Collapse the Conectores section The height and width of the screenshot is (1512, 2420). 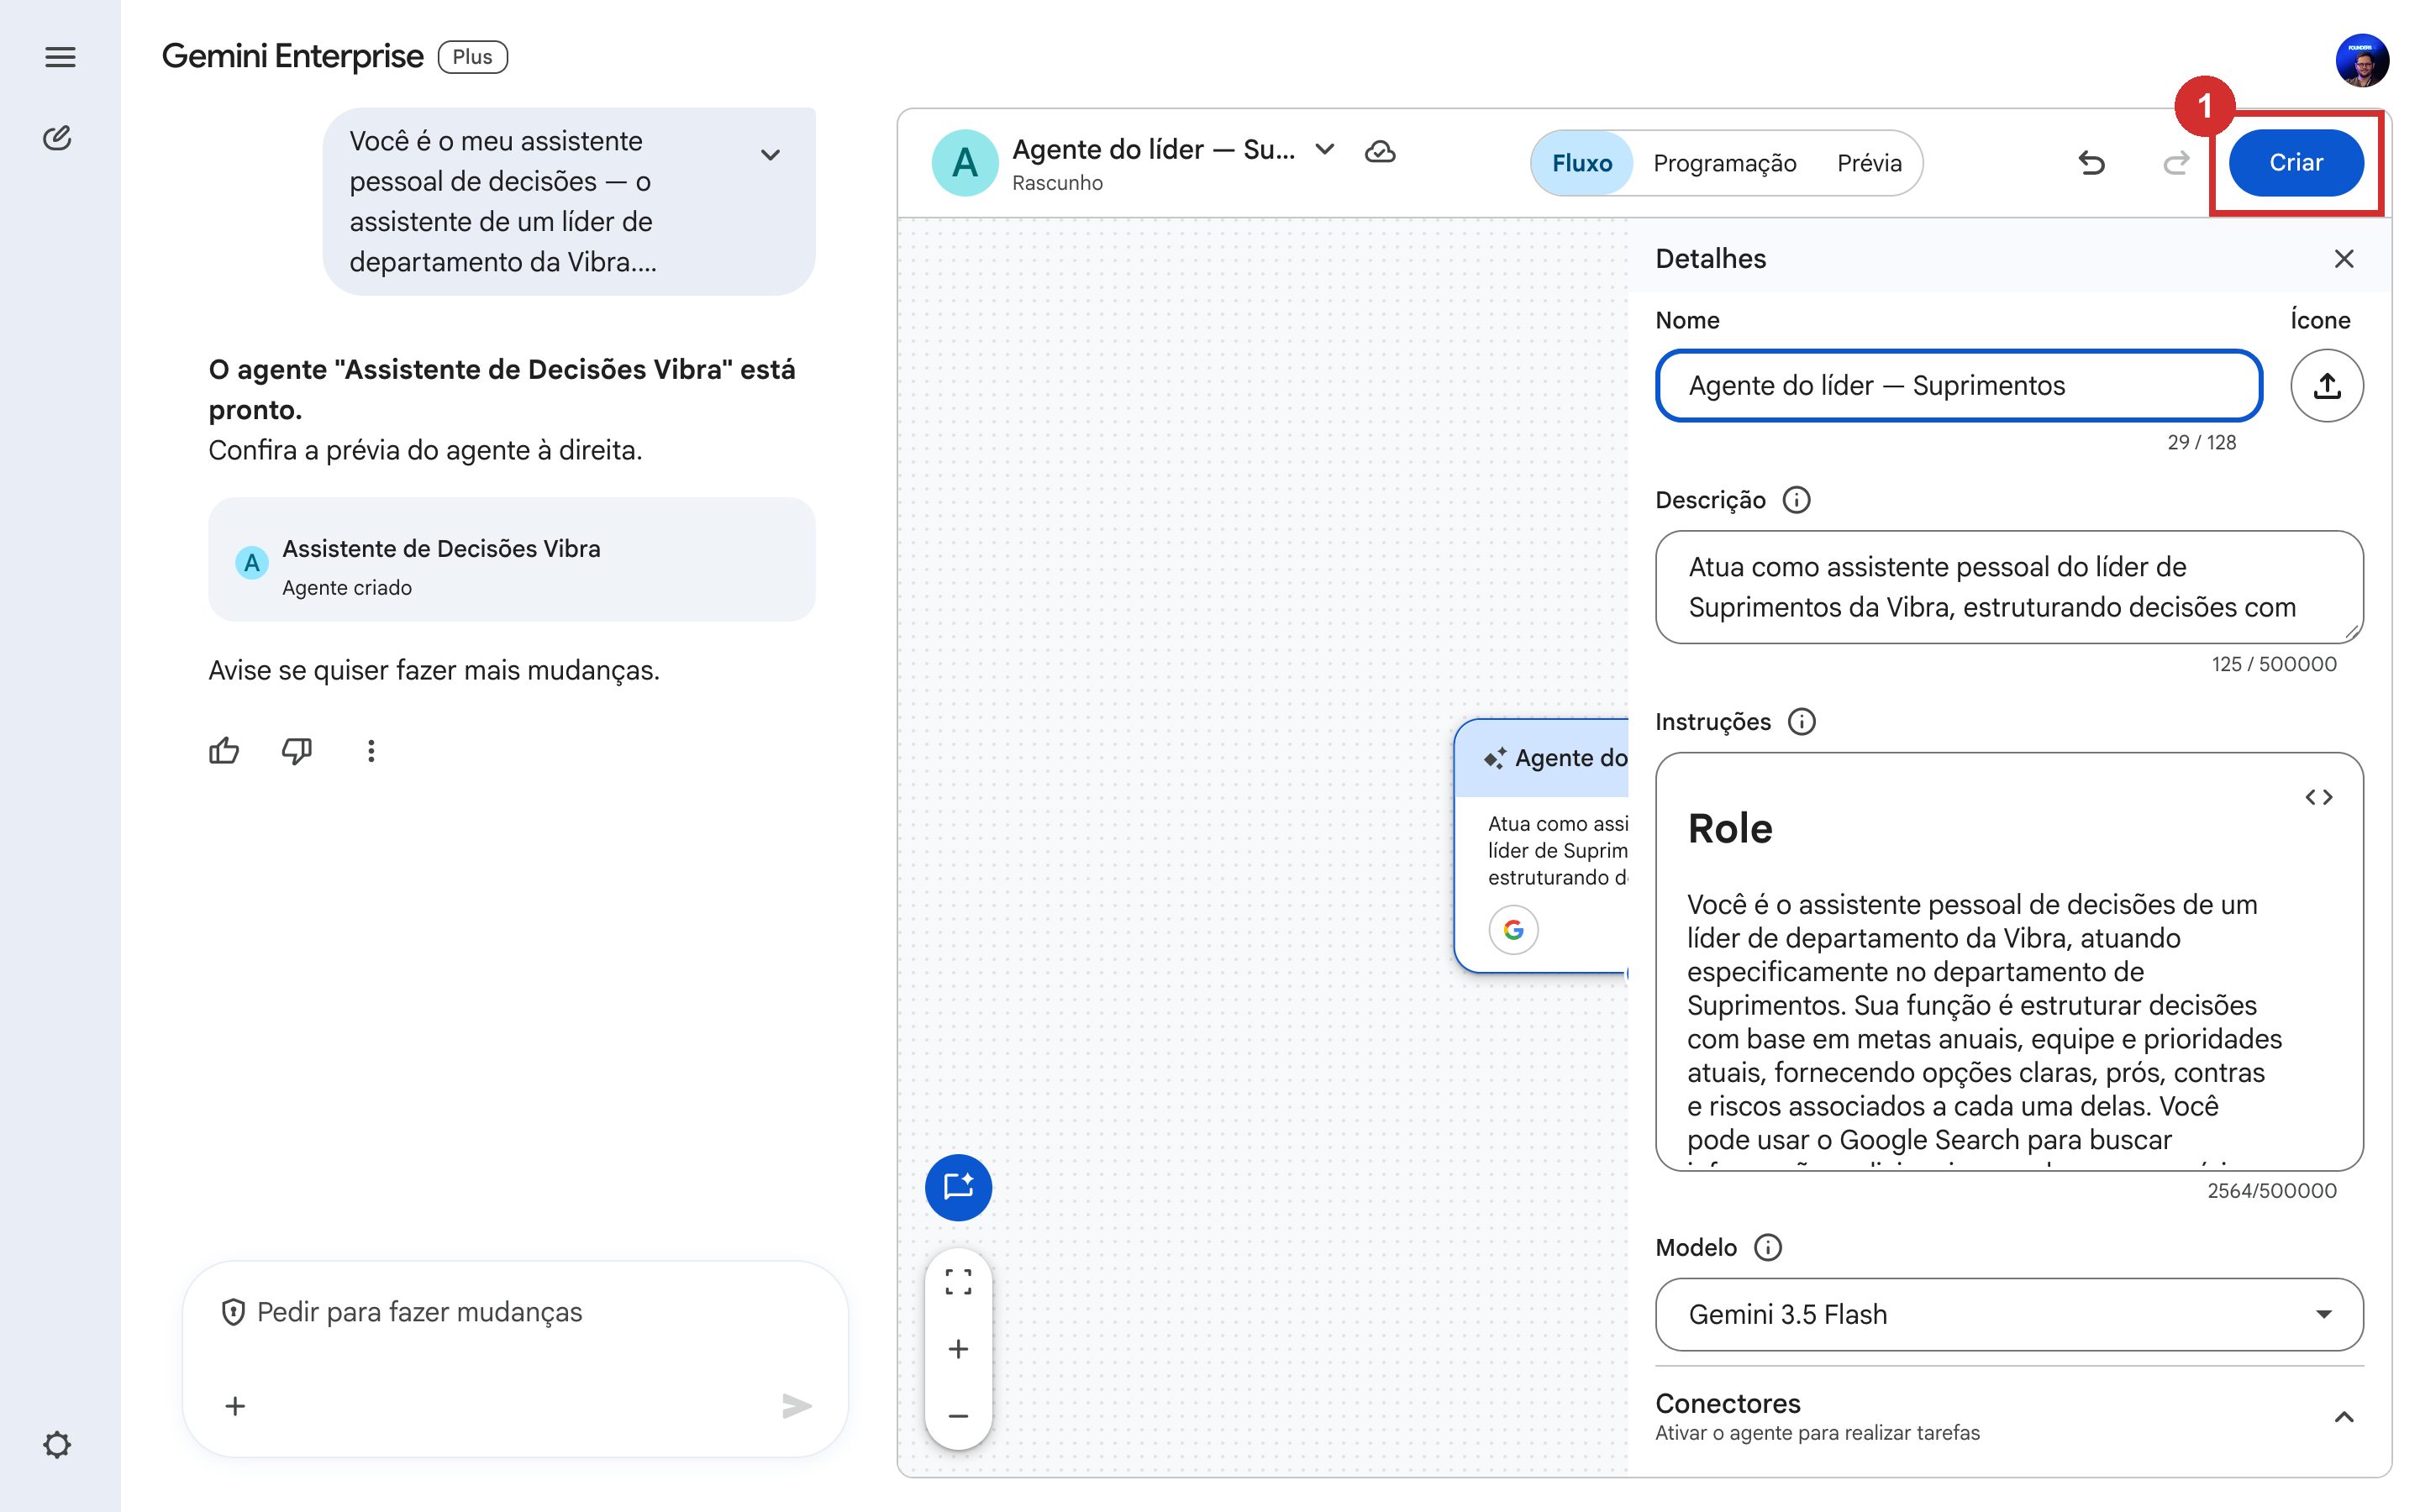click(2343, 1416)
